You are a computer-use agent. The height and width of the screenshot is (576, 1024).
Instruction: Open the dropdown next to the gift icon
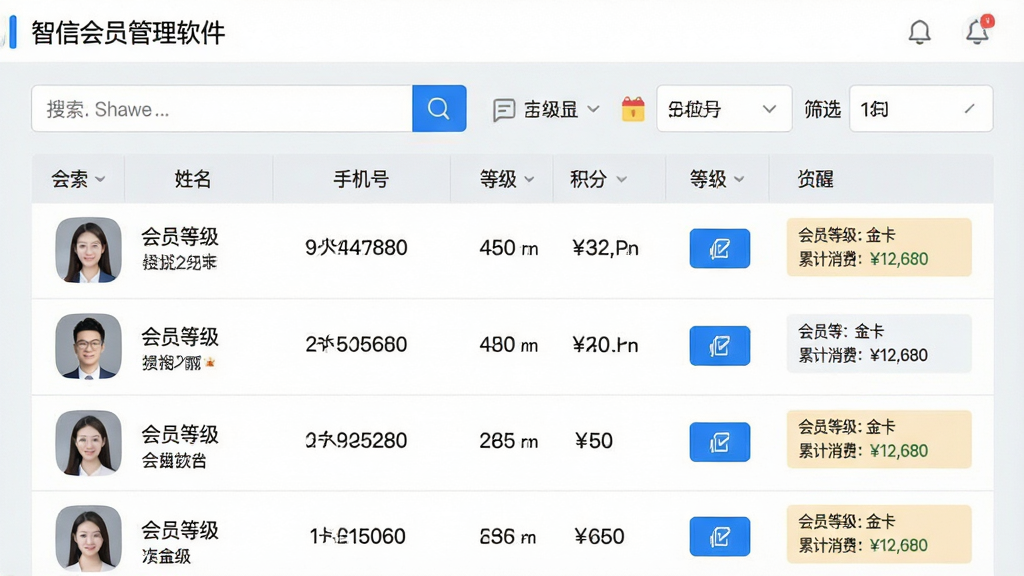724,108
